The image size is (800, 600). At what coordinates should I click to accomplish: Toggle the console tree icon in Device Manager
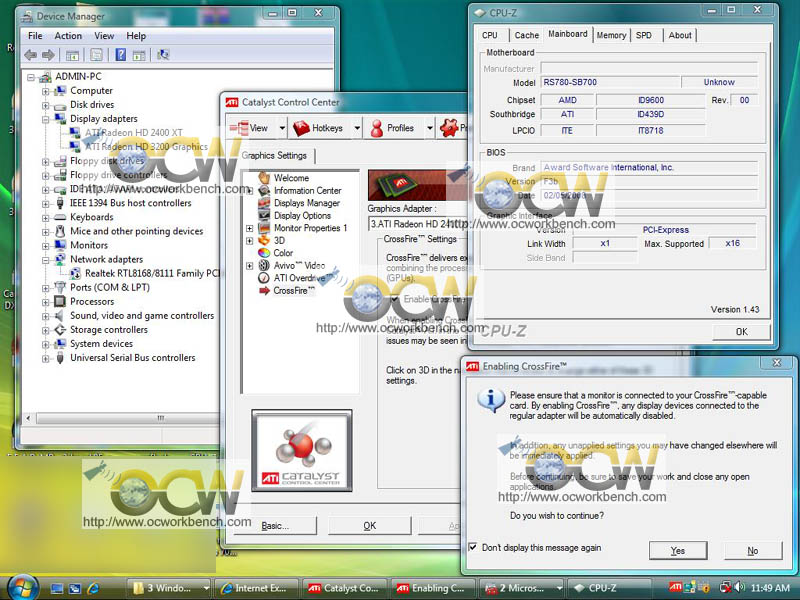[x=72, y=55]
